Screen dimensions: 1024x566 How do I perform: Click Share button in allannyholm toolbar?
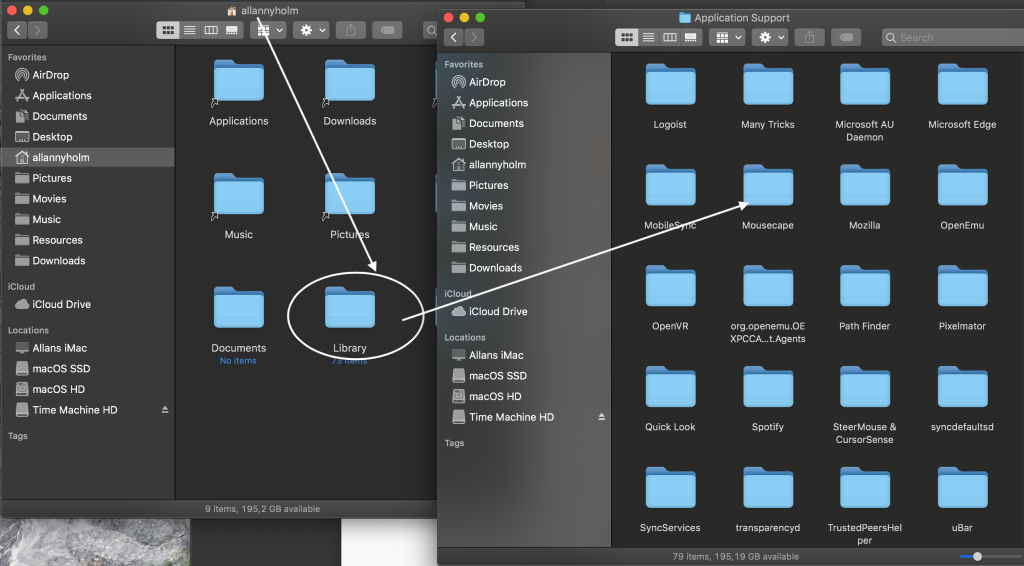pos(351,30)
